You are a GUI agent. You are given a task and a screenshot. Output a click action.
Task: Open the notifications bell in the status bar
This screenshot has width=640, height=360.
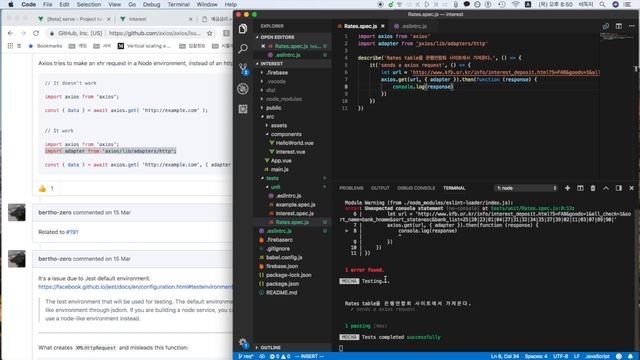[631, 356]
